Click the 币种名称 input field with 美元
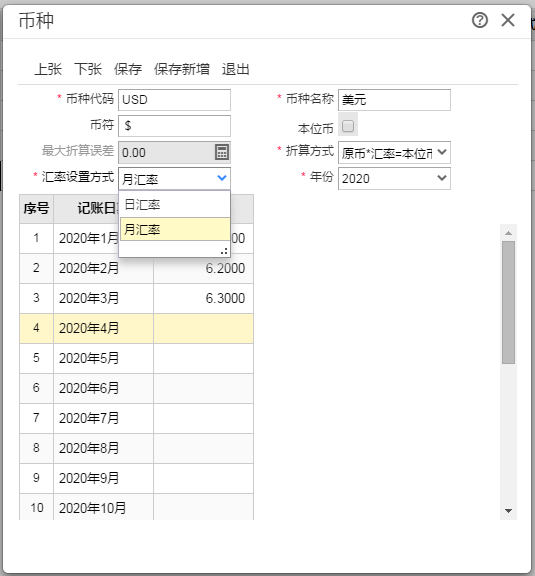The image size is (535, 576). (394, 100)
